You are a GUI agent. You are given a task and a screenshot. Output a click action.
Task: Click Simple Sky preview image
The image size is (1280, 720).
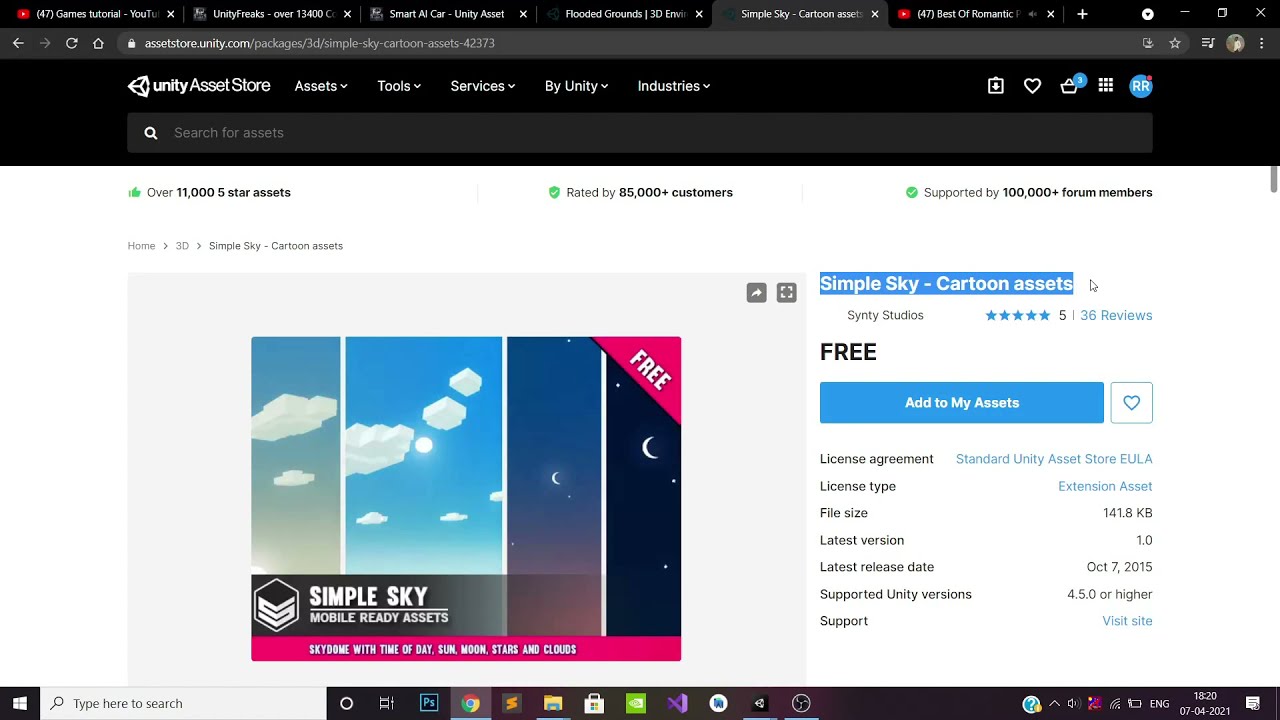[x=466, y=499]
